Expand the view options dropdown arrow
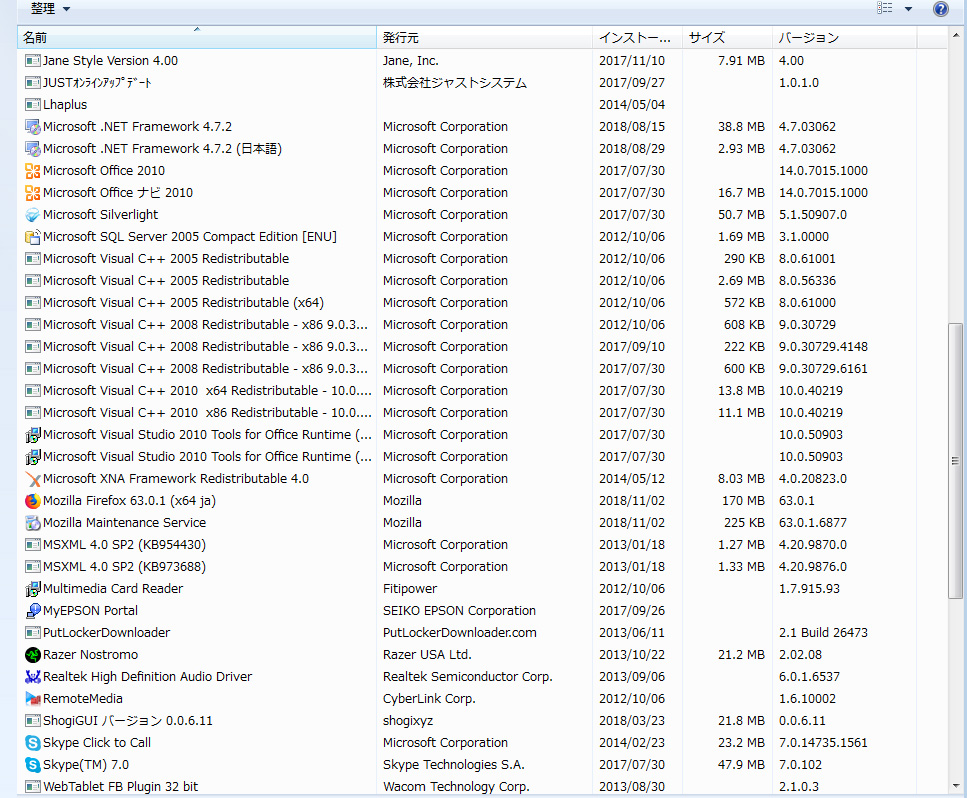This screenshot has height=798, width=967. [x=908, y=9]
